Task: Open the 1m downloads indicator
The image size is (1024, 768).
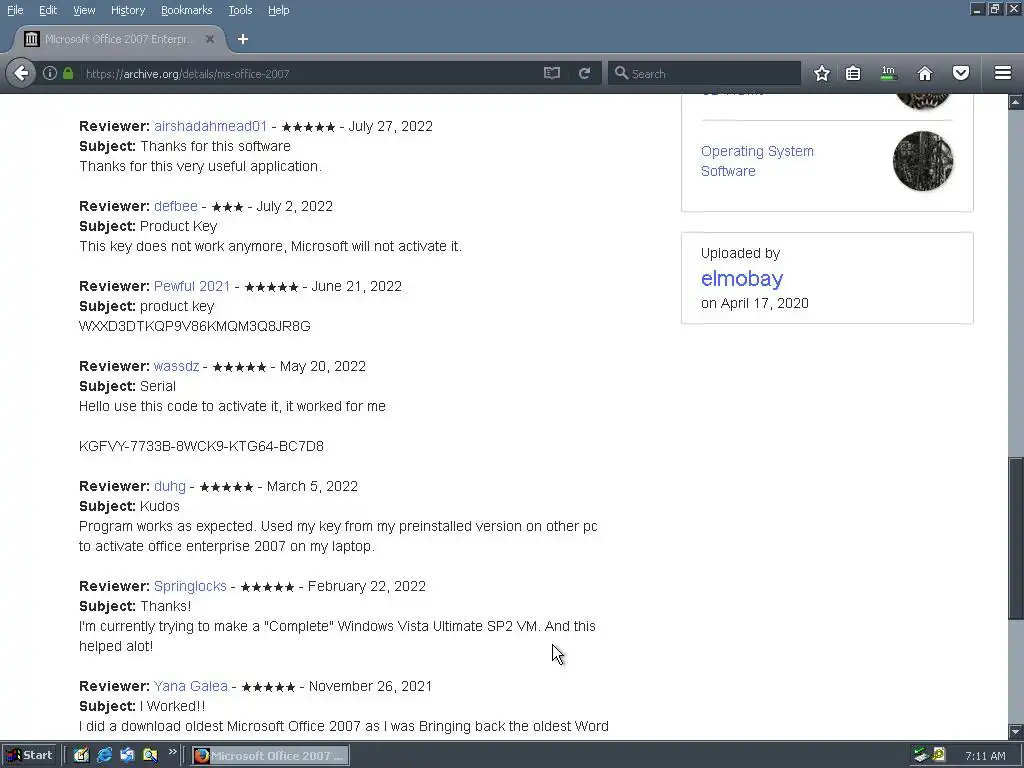Action: click(x=888, y=73)
